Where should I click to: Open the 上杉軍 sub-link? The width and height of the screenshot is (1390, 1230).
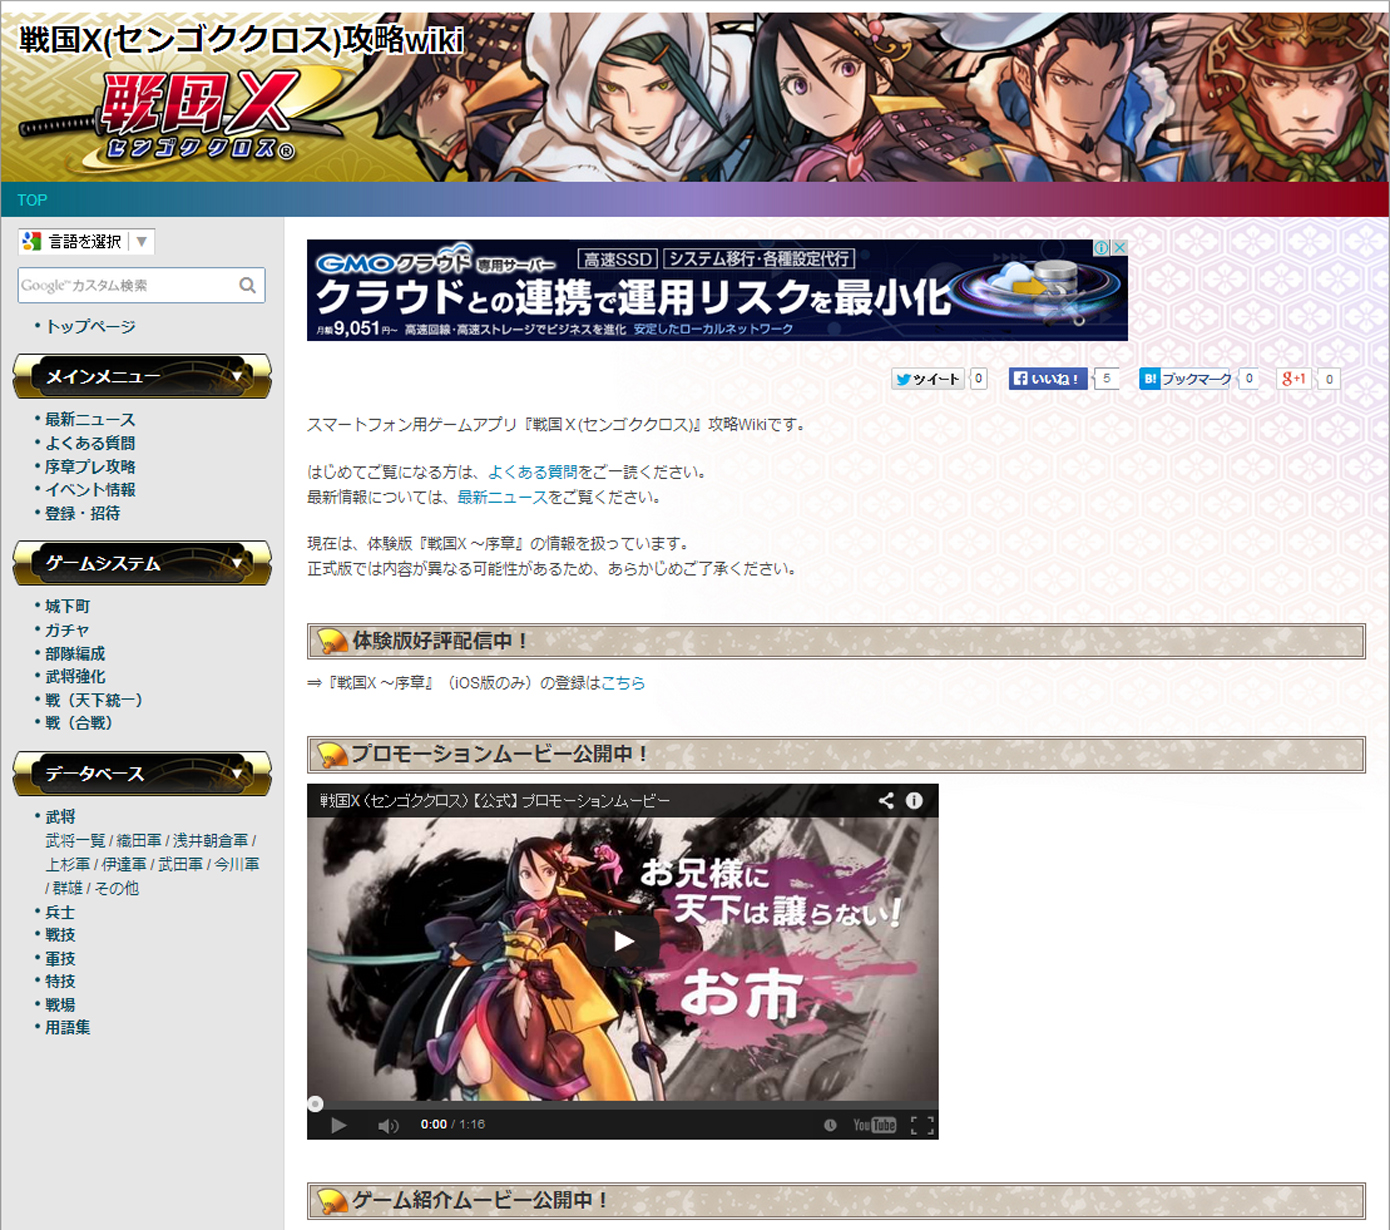[68, 864]
